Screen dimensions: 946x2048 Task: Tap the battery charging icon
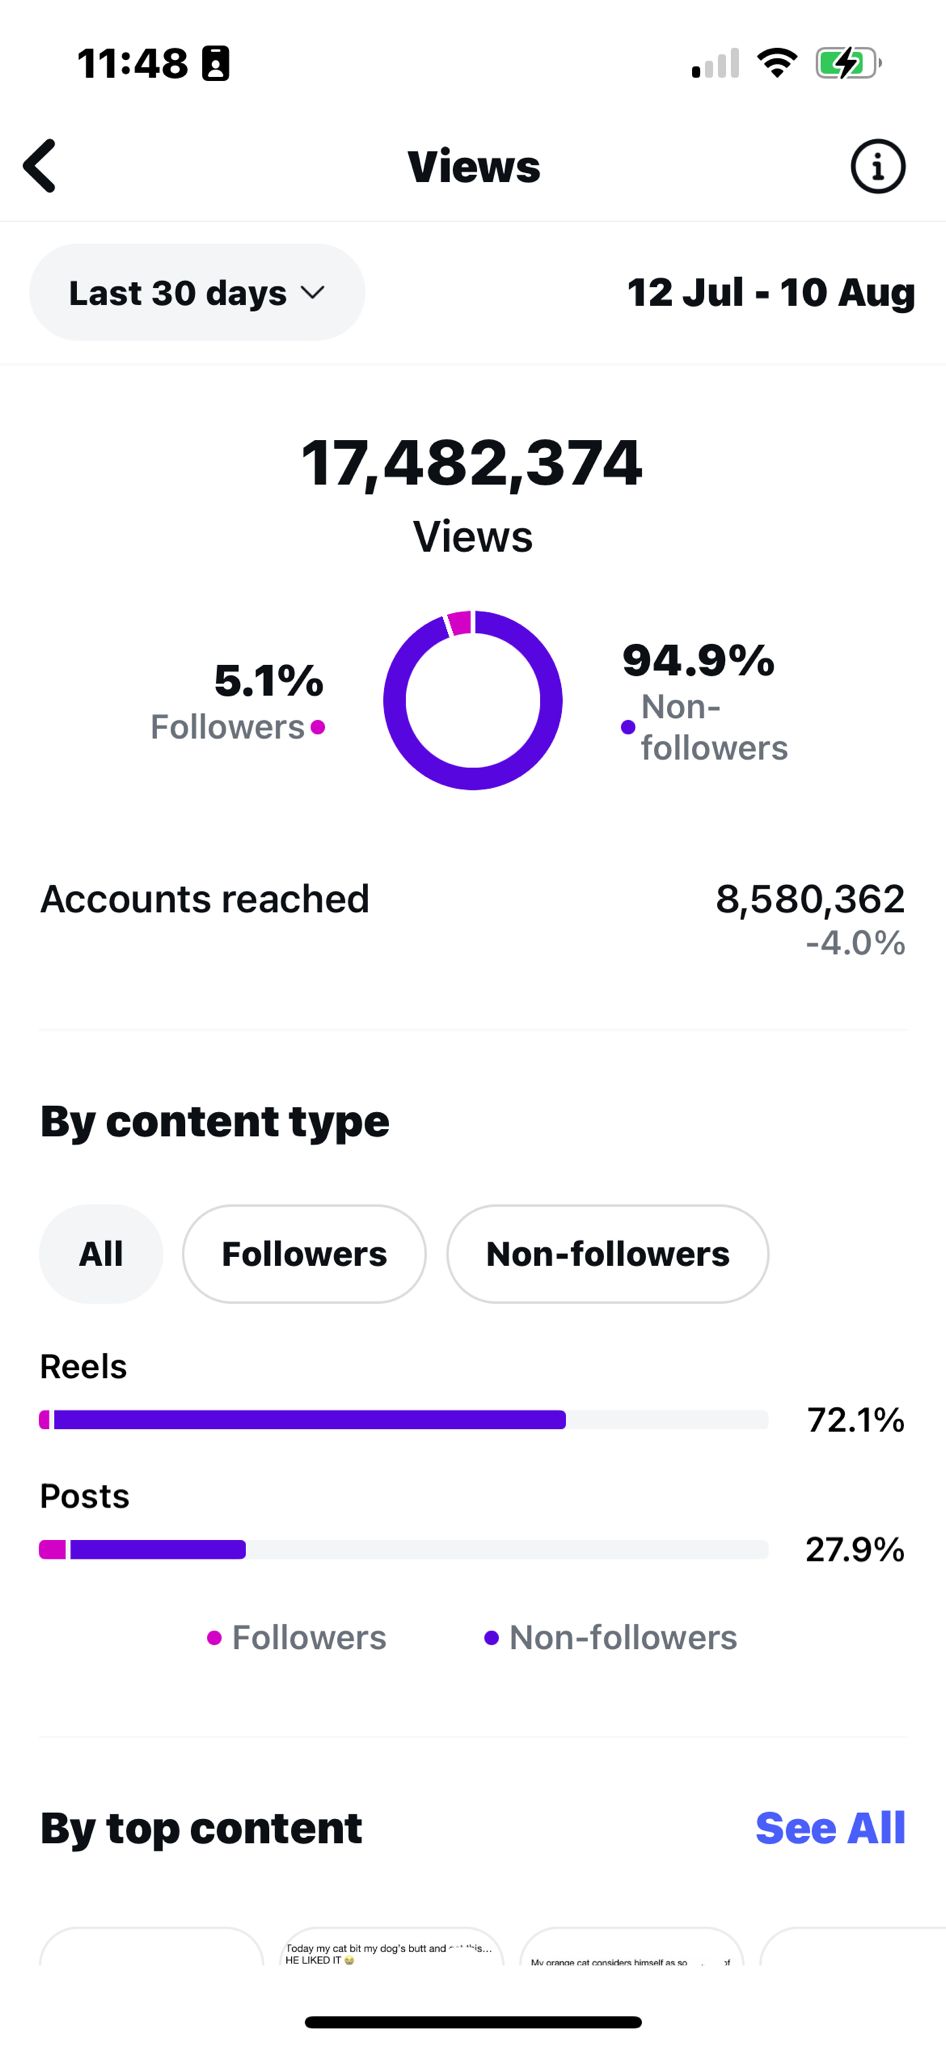[x=848, y=63]
